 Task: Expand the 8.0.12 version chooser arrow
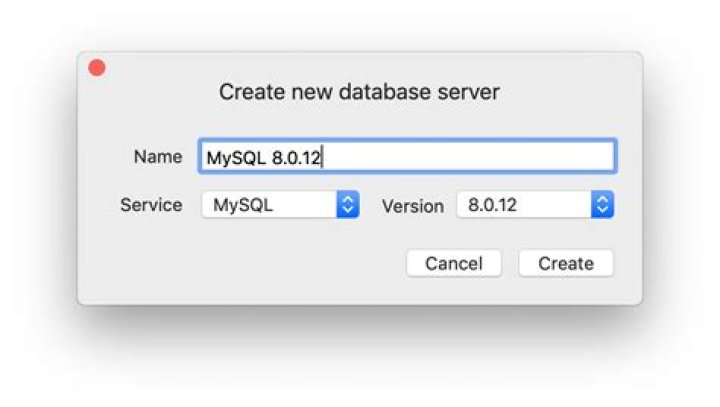601,205
